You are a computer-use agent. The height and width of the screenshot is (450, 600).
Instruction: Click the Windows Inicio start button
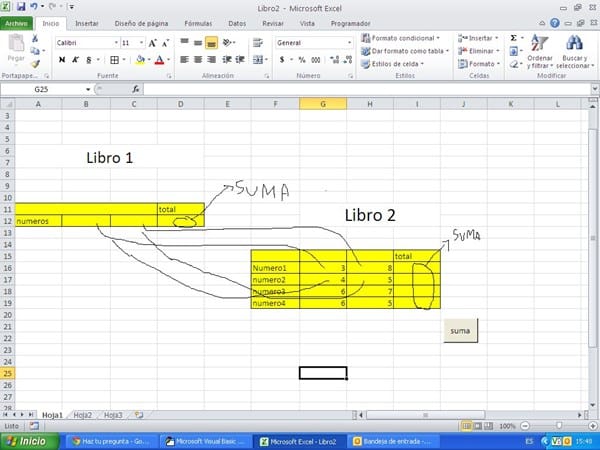click(x=27, y=440)
